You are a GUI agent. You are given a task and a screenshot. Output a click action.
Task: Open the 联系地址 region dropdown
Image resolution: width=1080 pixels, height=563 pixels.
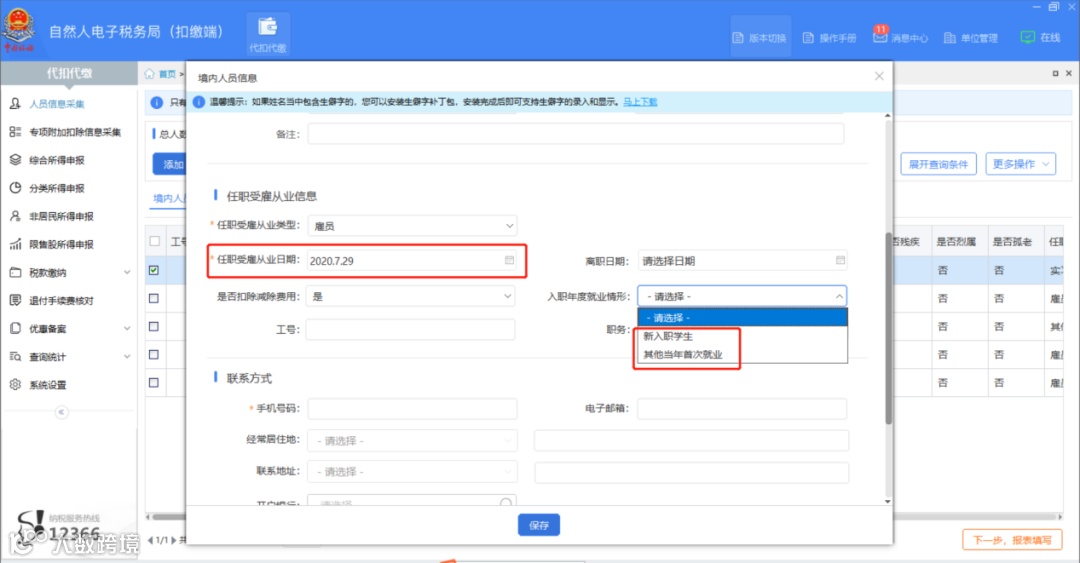[412, 471]
